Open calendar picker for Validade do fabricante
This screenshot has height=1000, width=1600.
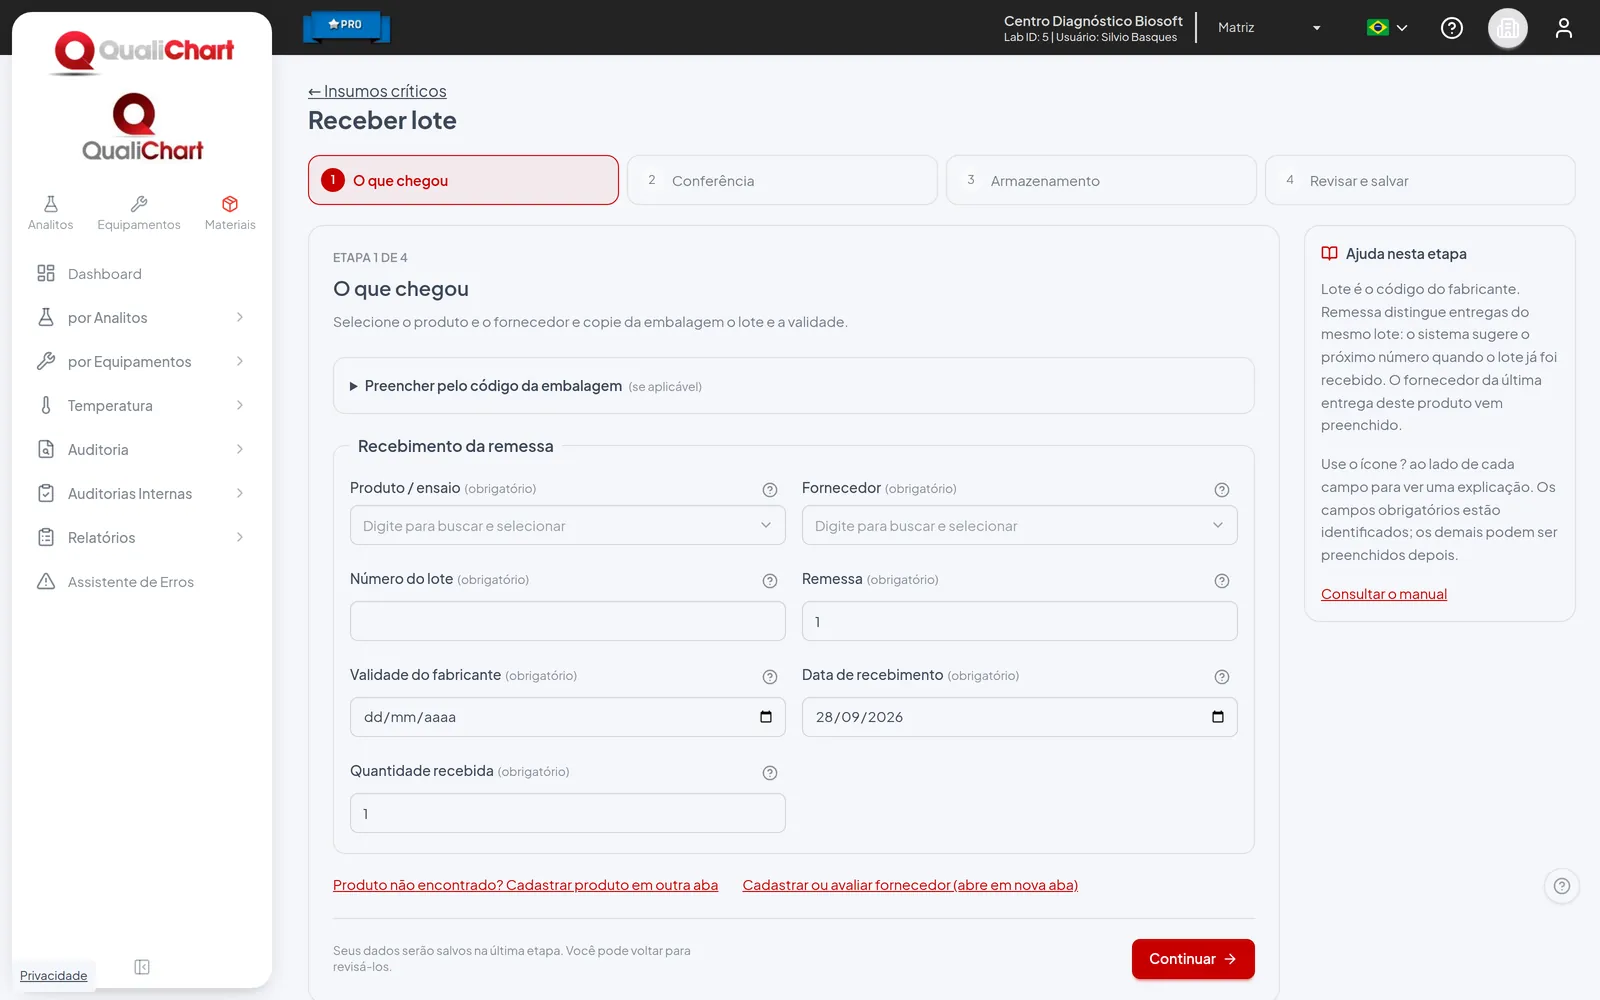(x=766, y=717)
